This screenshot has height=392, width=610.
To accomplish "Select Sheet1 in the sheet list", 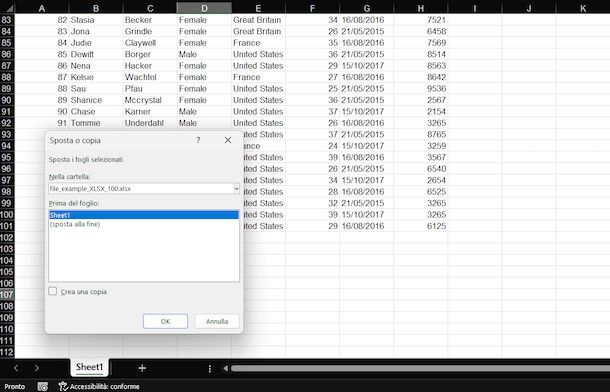I will (144, 215).
